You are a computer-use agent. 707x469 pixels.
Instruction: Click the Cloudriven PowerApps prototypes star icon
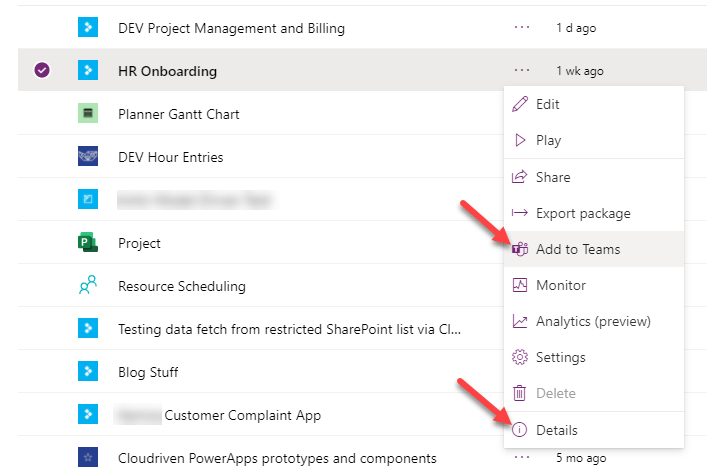pos(88,458)
